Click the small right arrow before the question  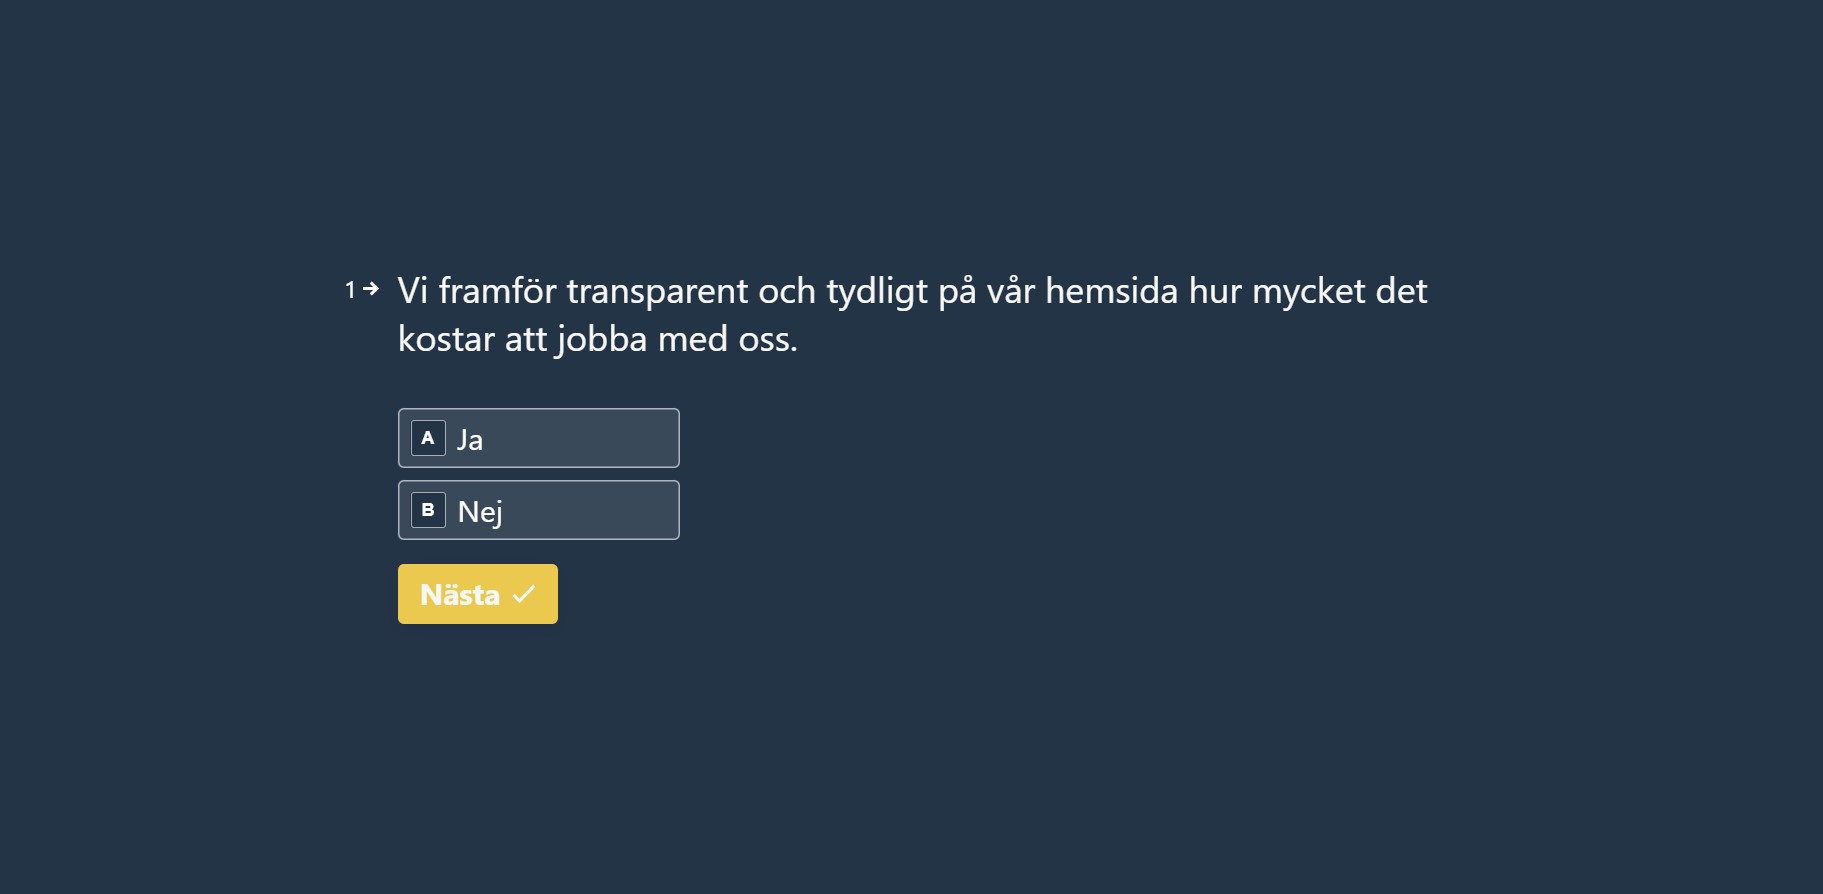pos(371,289)
